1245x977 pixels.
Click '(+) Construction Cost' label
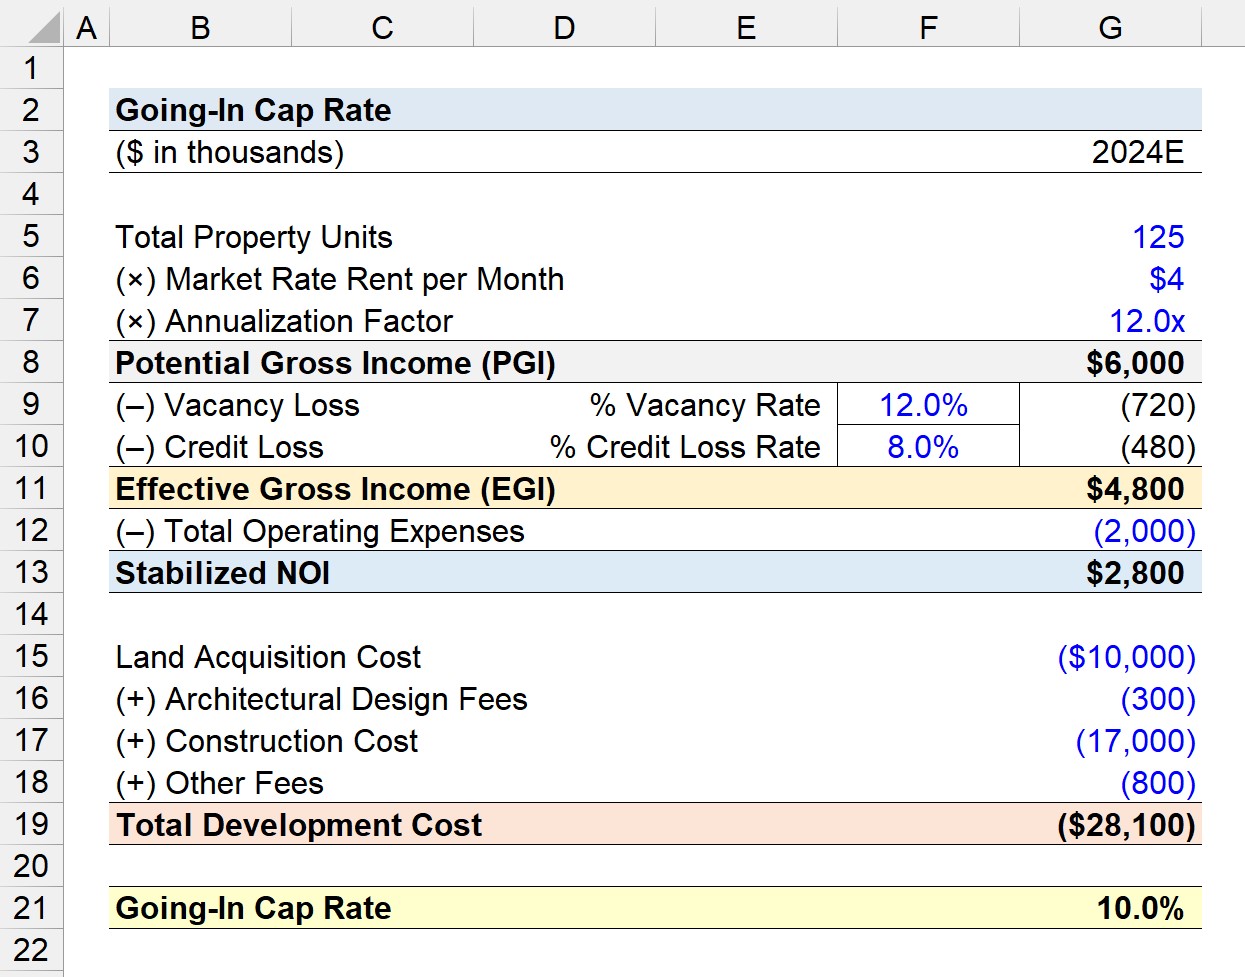pyautogui.click(x=267, y=741)
